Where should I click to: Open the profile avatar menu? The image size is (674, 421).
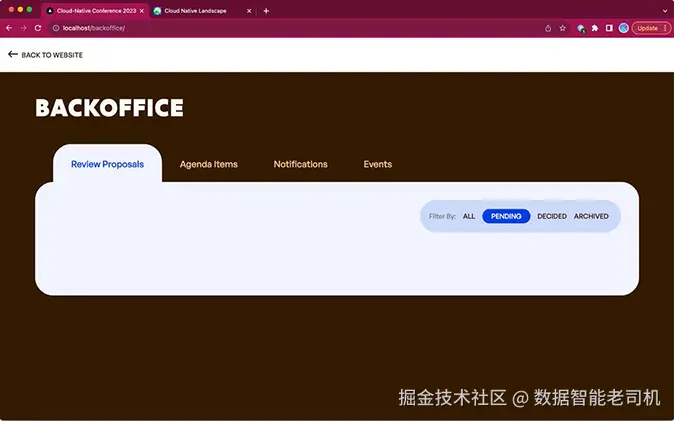624,28
